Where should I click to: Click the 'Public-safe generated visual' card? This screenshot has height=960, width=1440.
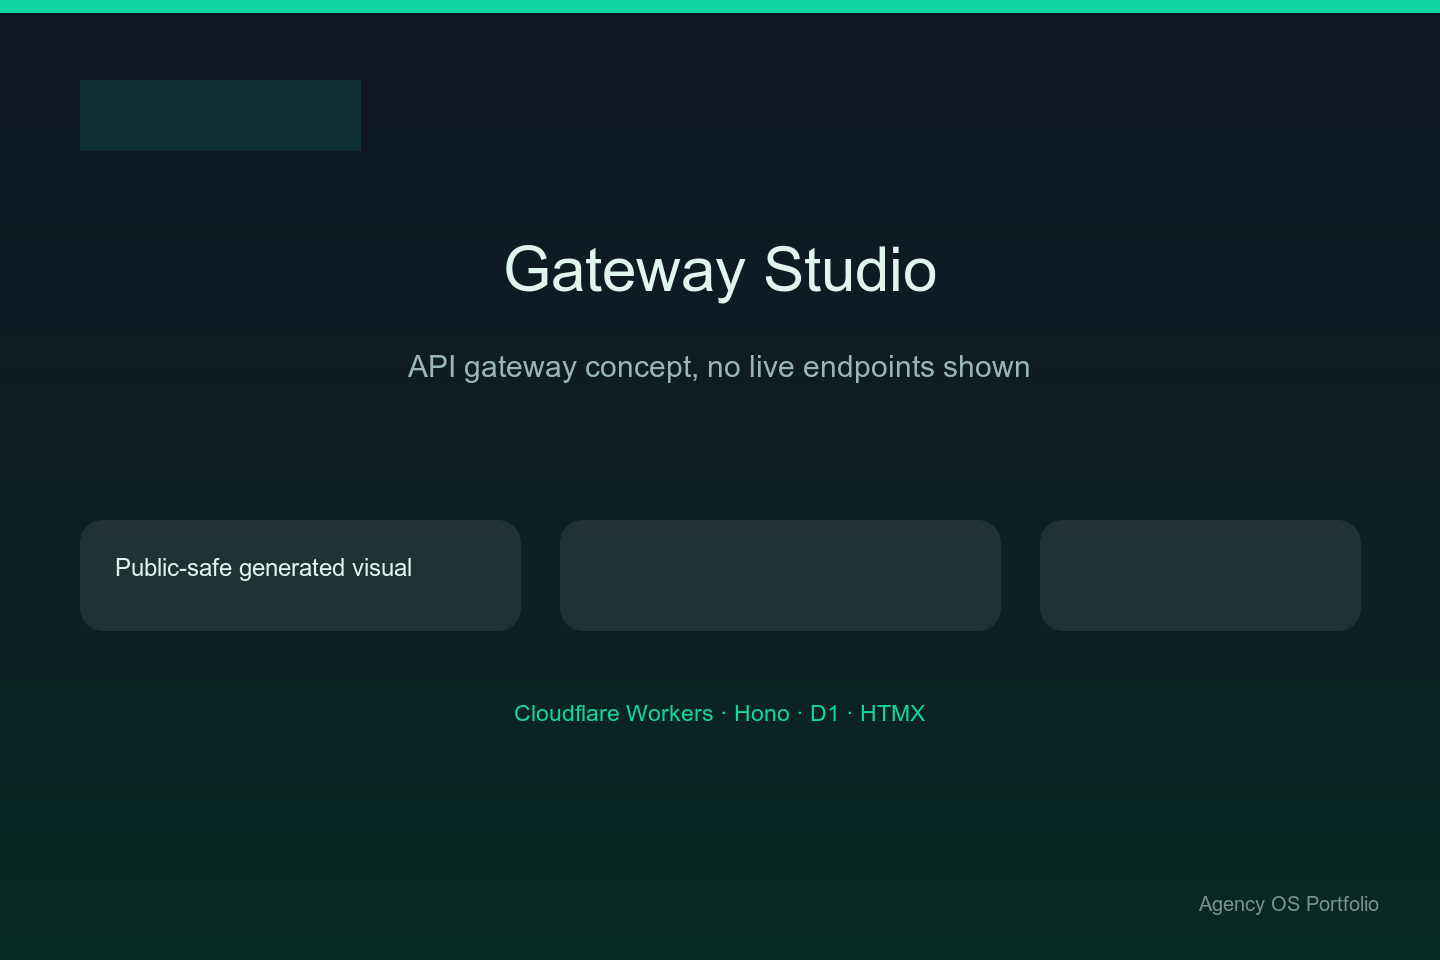[x=300, y=575]
